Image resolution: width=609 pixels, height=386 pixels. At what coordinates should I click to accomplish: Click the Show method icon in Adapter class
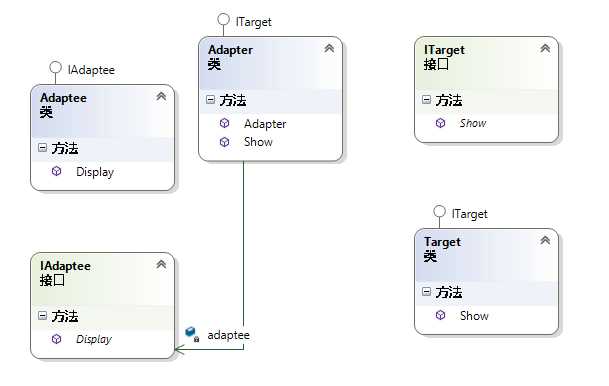[224, 142]
